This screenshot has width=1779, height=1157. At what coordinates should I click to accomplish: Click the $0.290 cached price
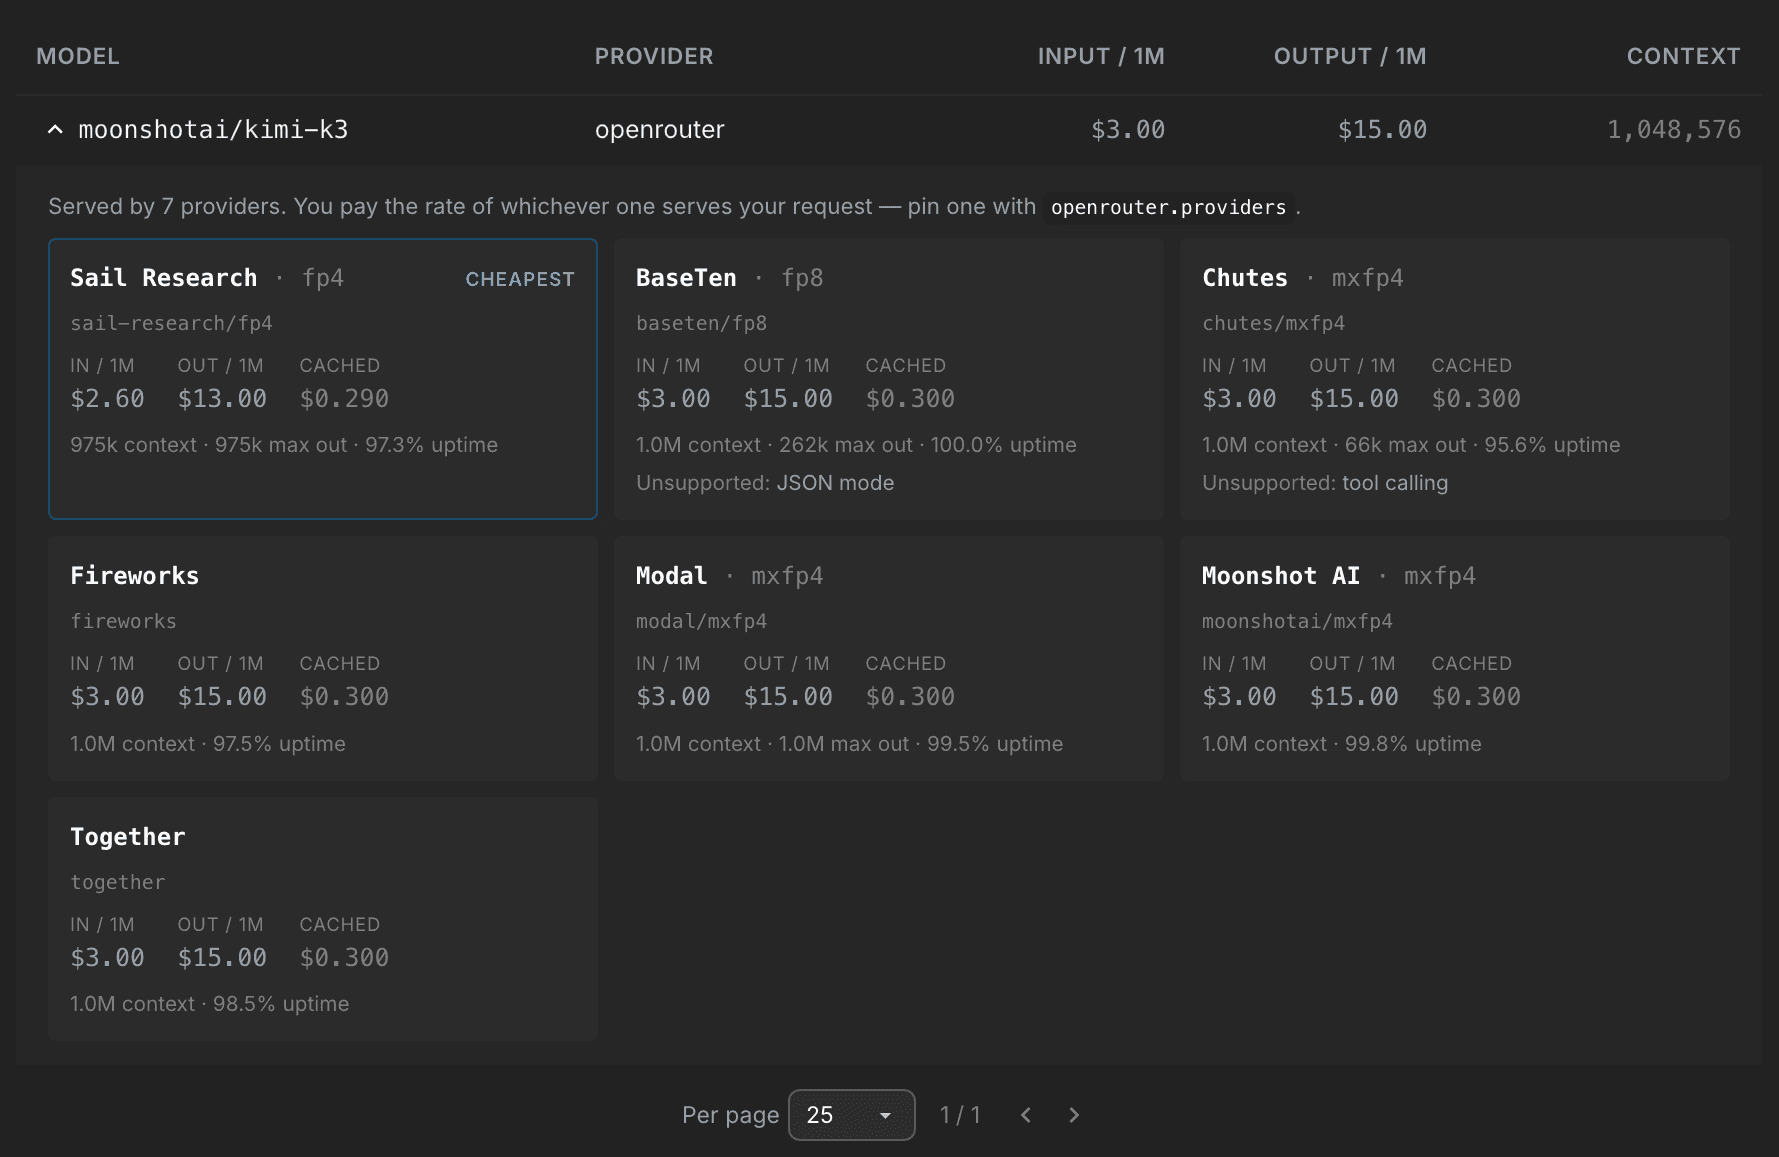tap(344, 399)
